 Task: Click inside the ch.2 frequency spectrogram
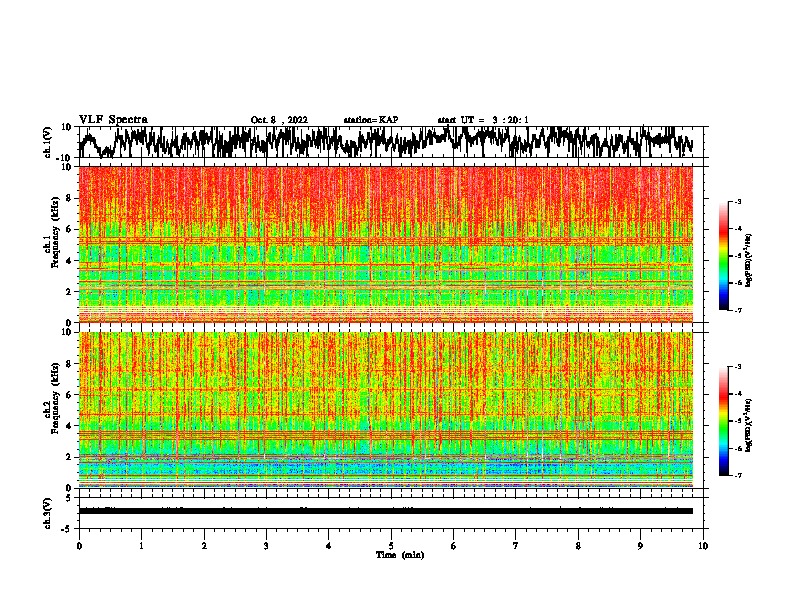coord(386,410)
